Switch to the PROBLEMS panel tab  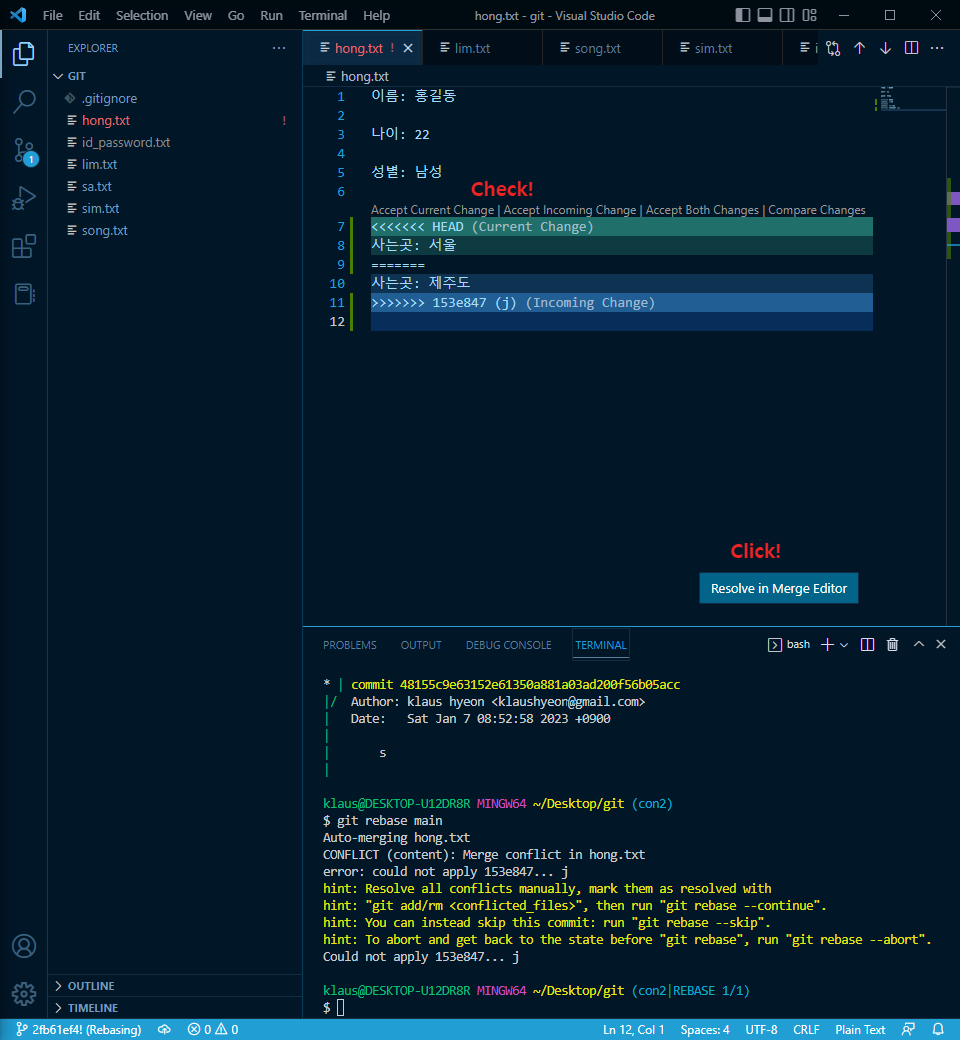pyautogui.click(x=350, y=645)
